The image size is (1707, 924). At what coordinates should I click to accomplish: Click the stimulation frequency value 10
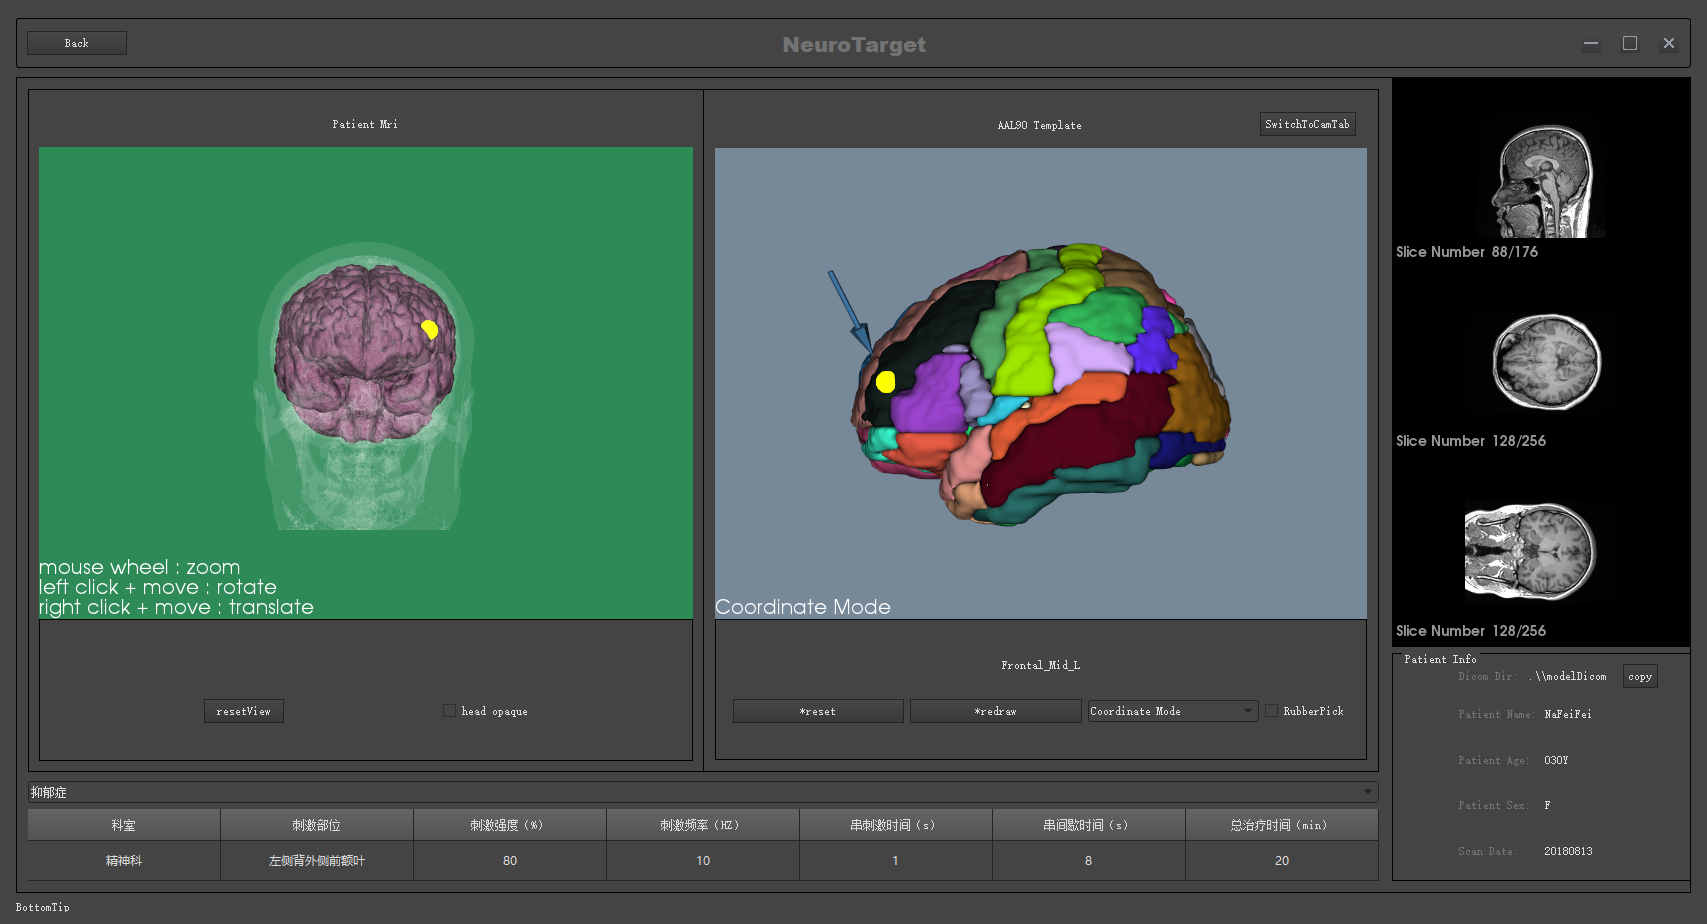703,861
